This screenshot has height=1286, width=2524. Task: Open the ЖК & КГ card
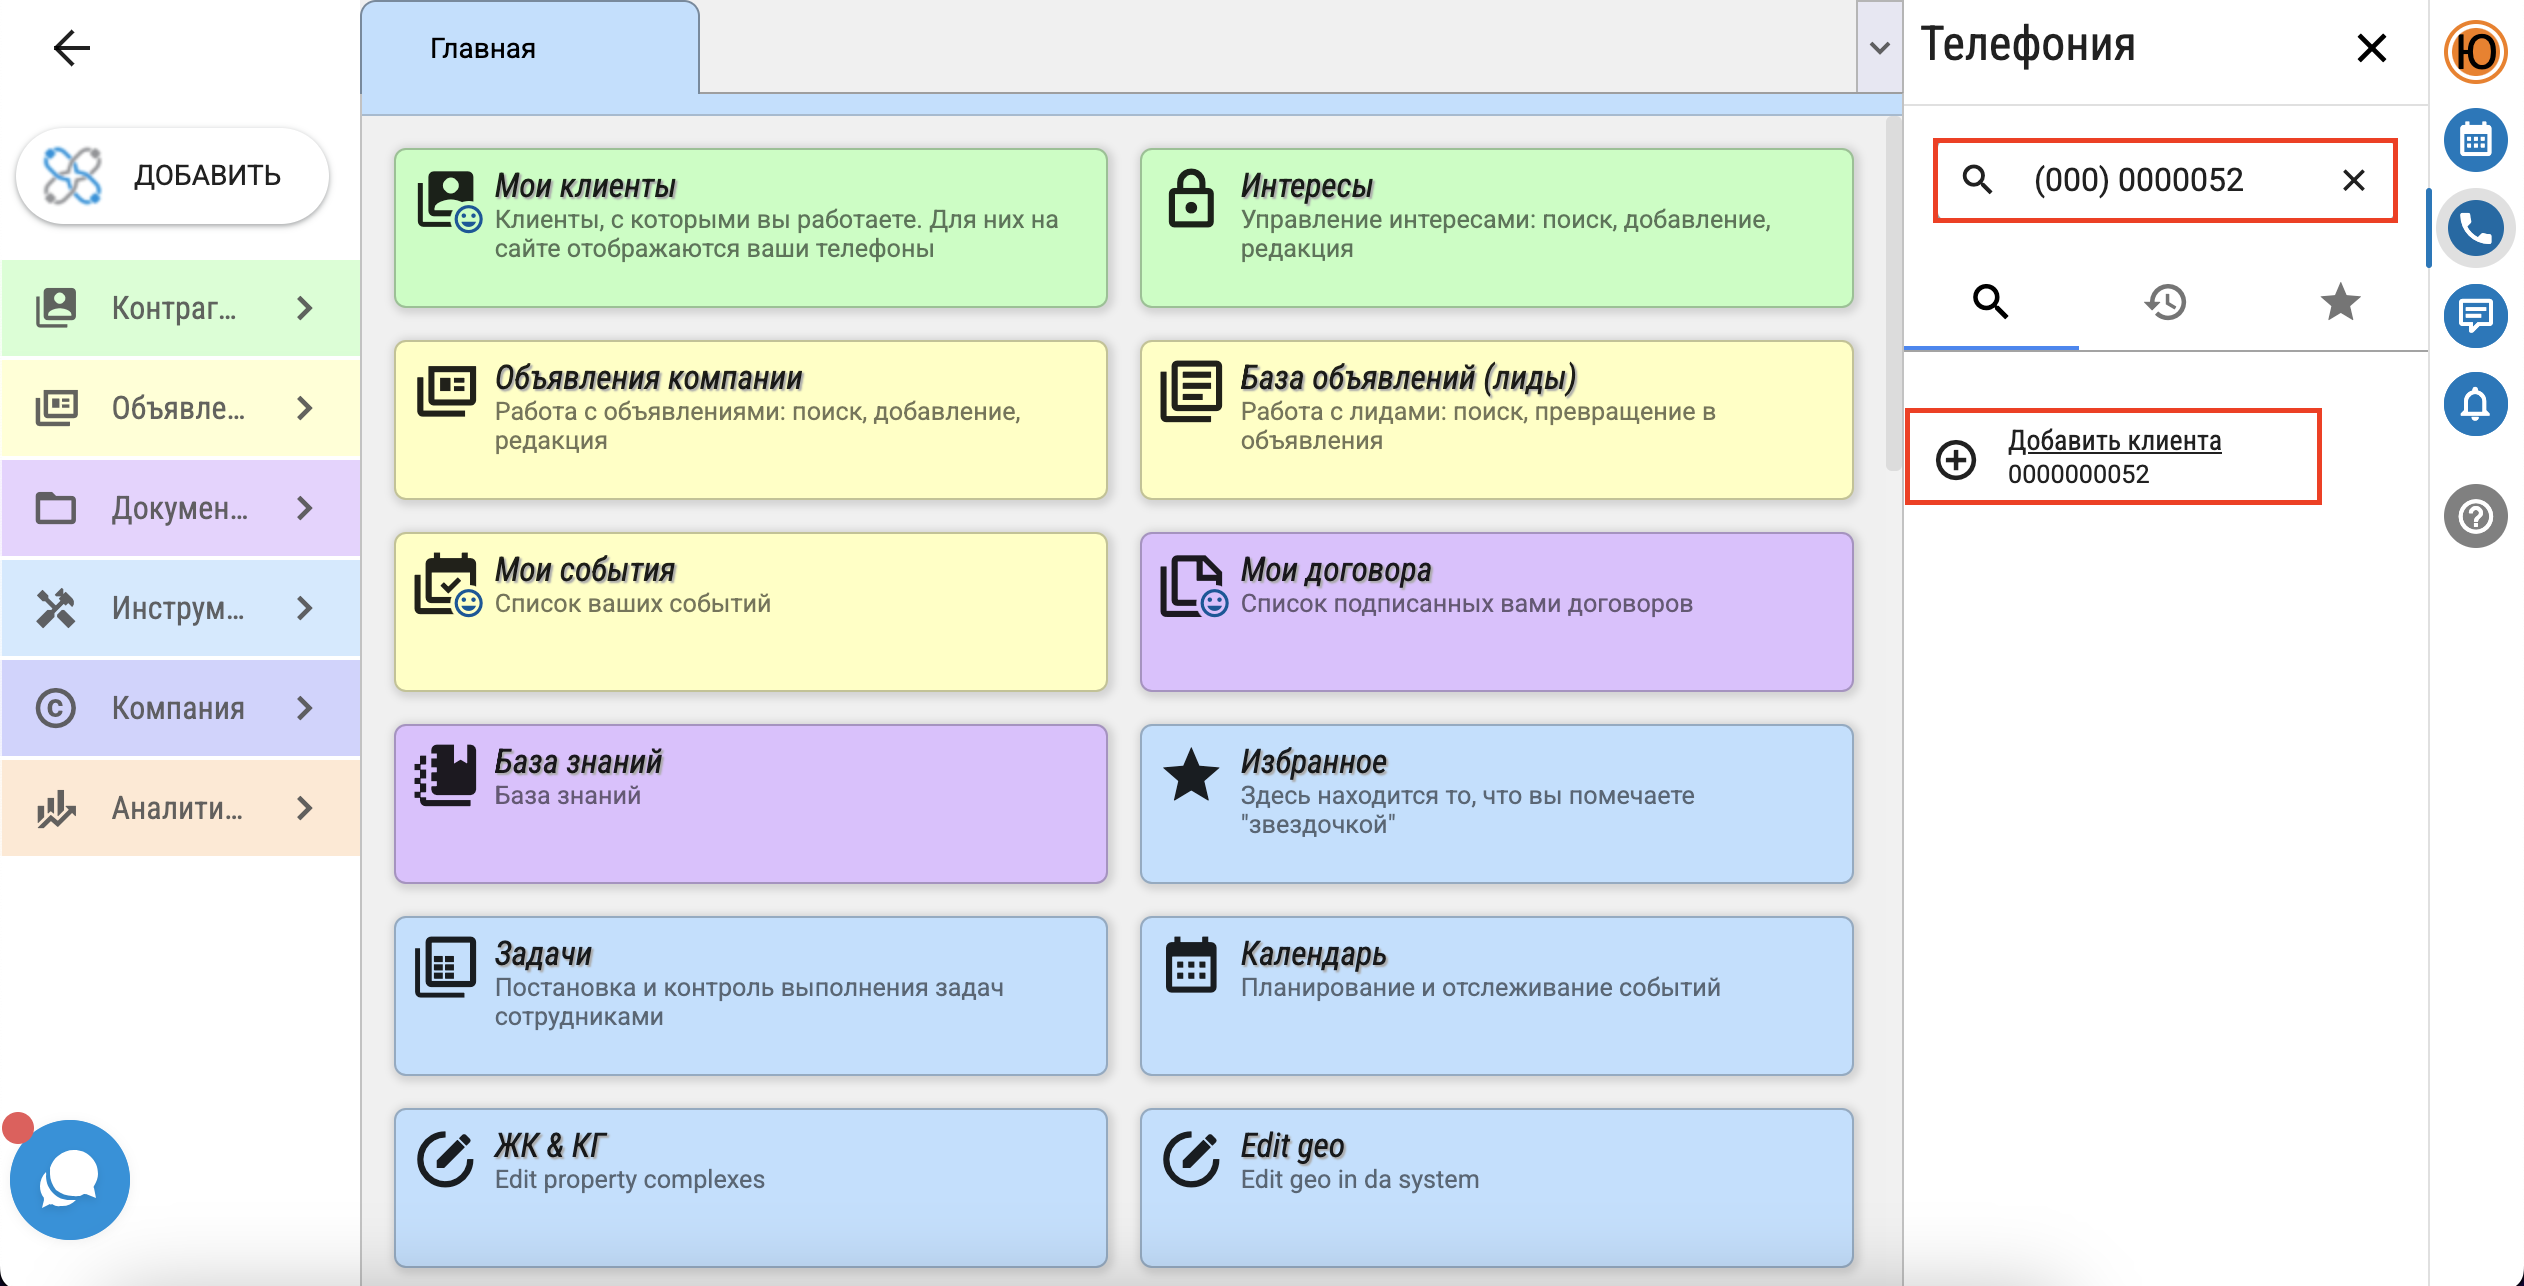(x=750, y=1188)
